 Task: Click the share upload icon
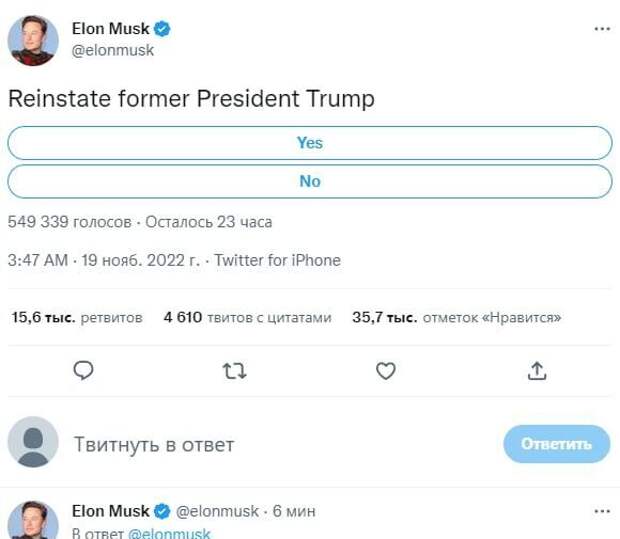(537, 371)
